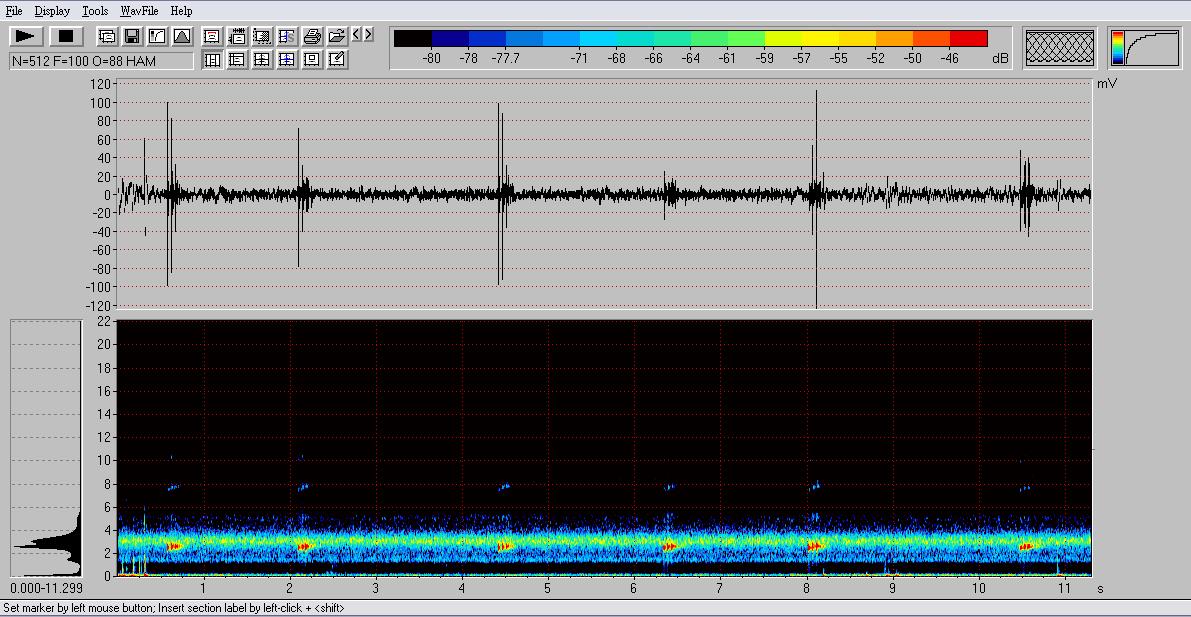Click the curve settings icon beside save
The width and height of the screenshot is (1191, 617).
157,37
